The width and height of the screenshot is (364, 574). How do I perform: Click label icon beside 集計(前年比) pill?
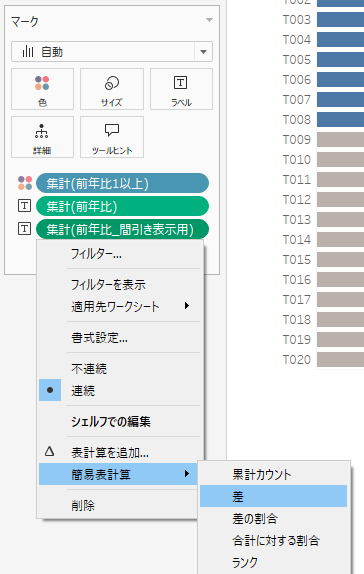click(x=25, y=206)
